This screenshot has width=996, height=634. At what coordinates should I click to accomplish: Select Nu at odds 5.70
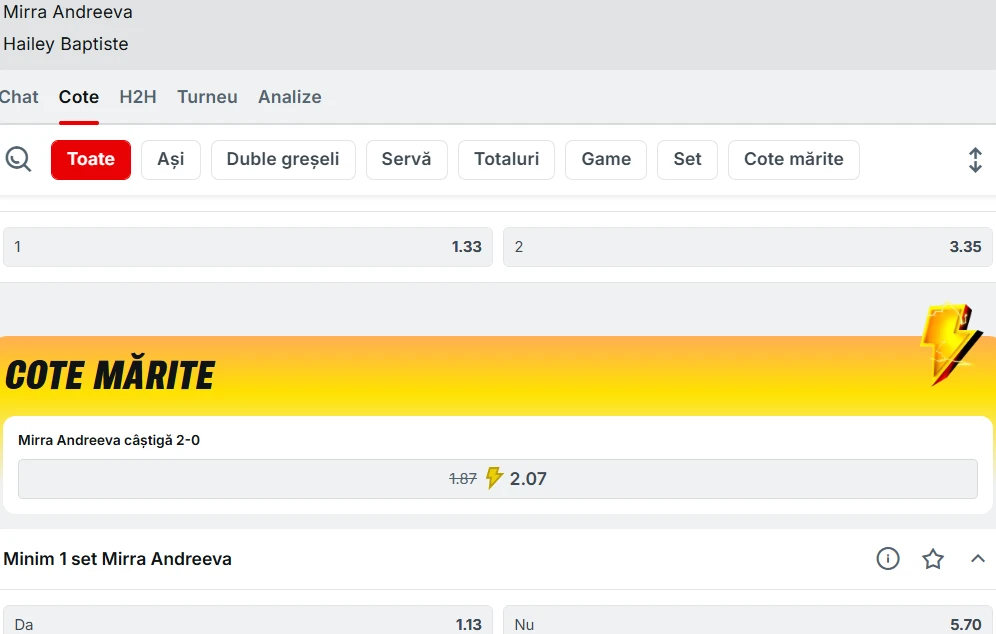click(748, 623)
